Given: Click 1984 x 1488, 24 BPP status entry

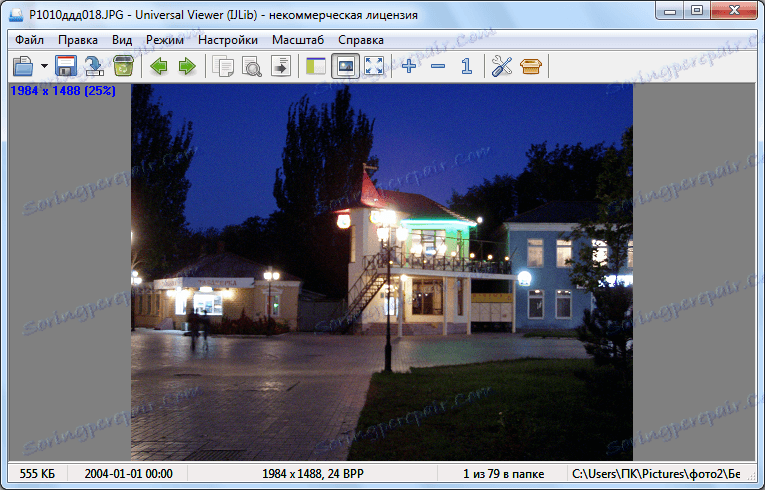Looking at the screenshot, I should [313, 473].
